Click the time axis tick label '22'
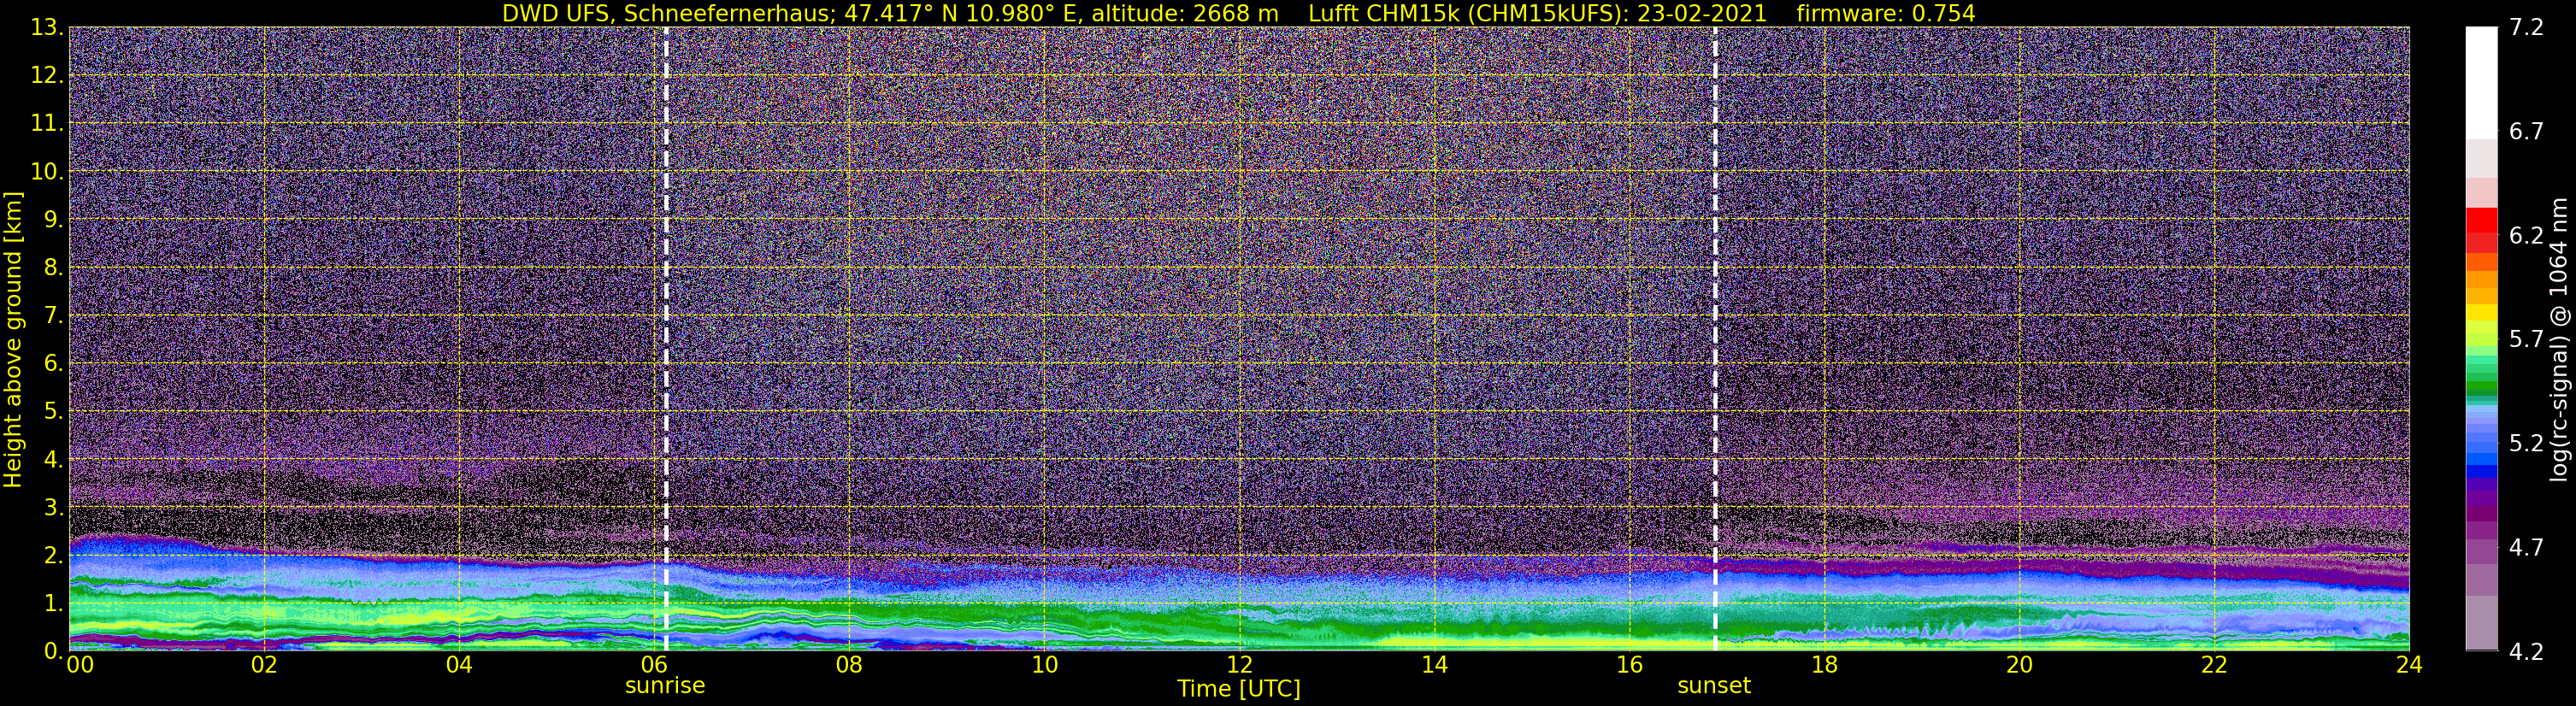 tap(2214, 665)
